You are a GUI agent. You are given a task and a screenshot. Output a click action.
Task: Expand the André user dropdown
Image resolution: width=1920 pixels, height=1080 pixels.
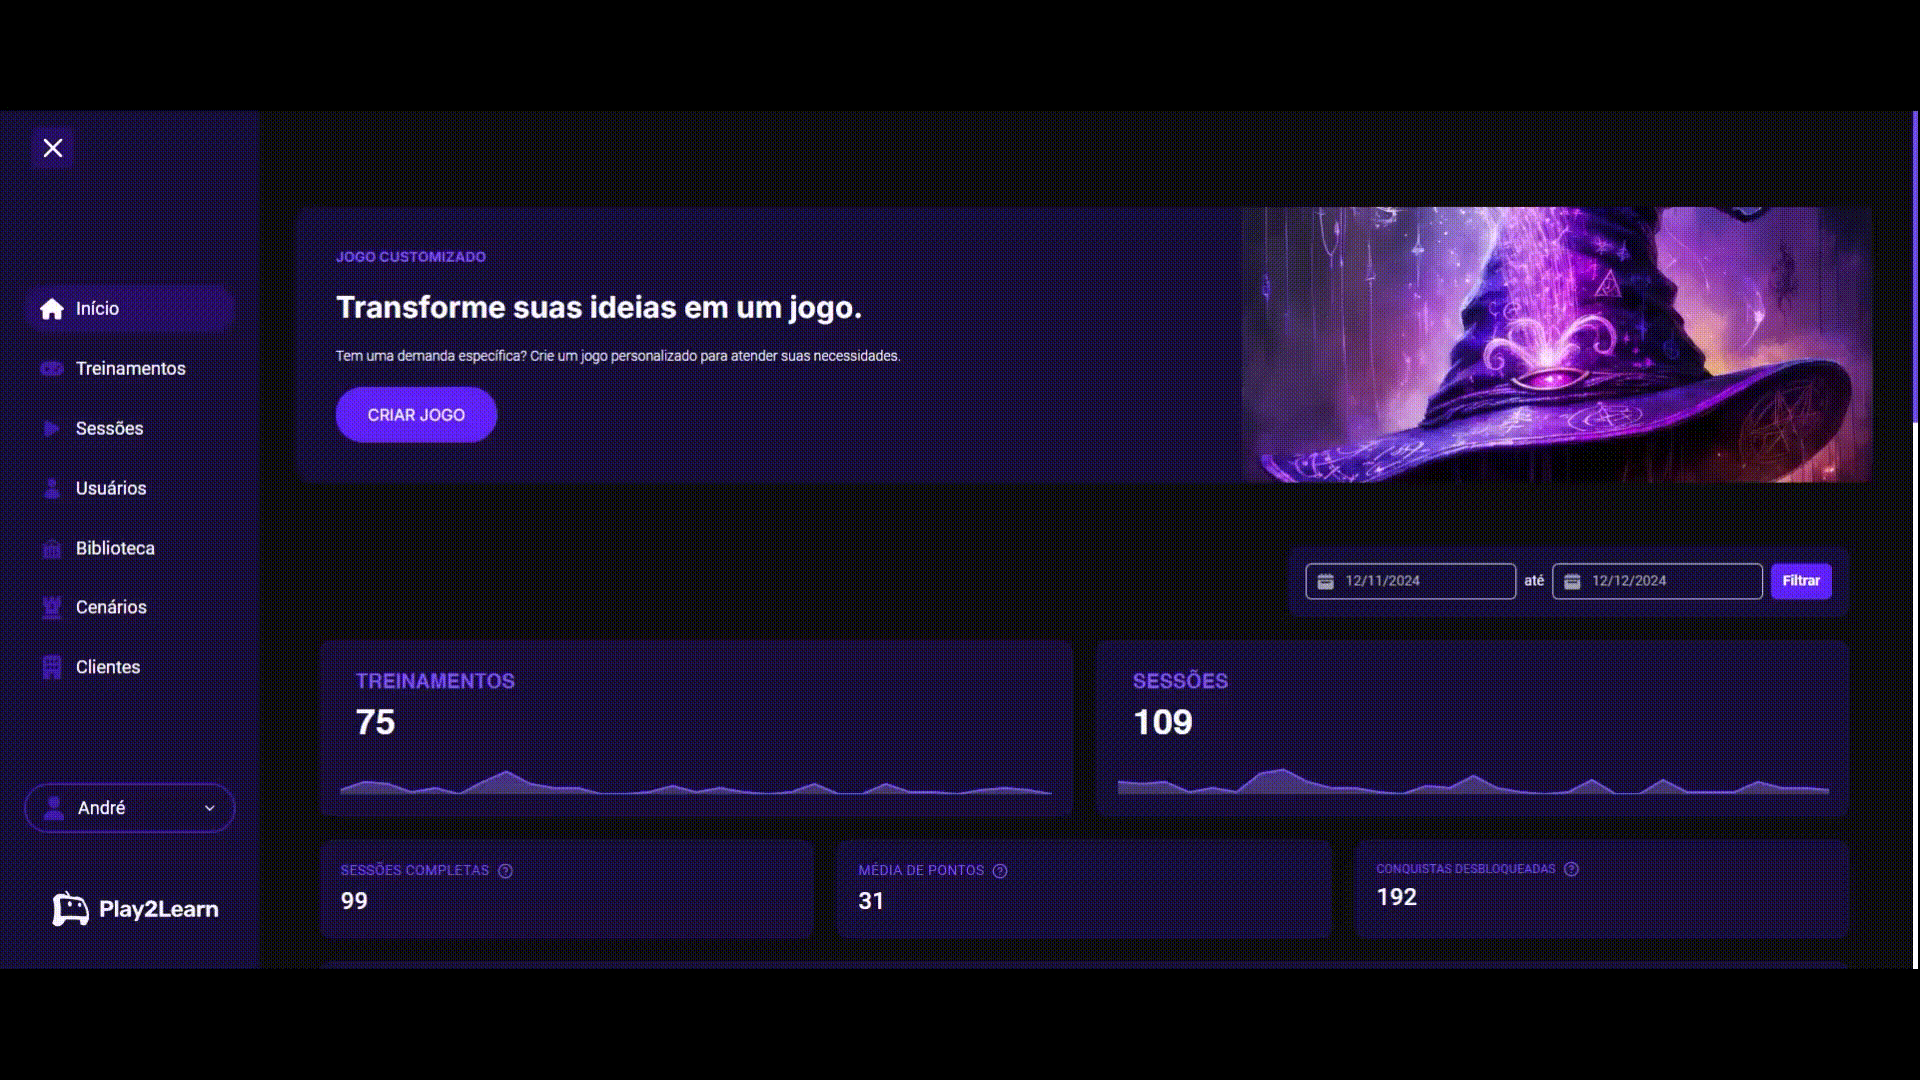point(130,808)
